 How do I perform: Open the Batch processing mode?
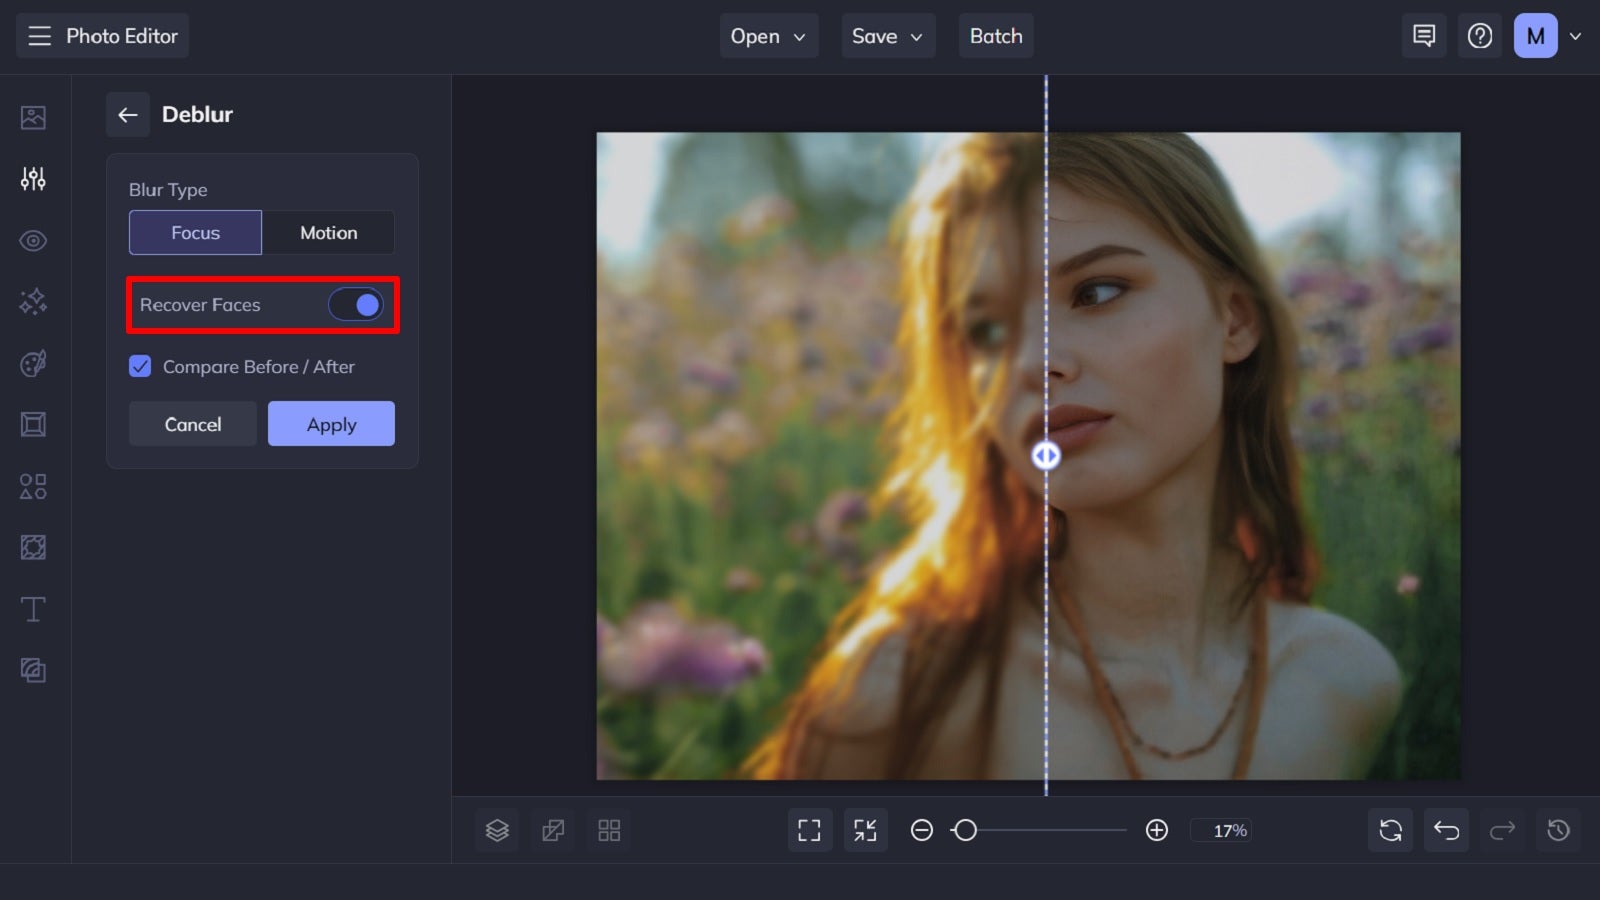pos(996,35)
